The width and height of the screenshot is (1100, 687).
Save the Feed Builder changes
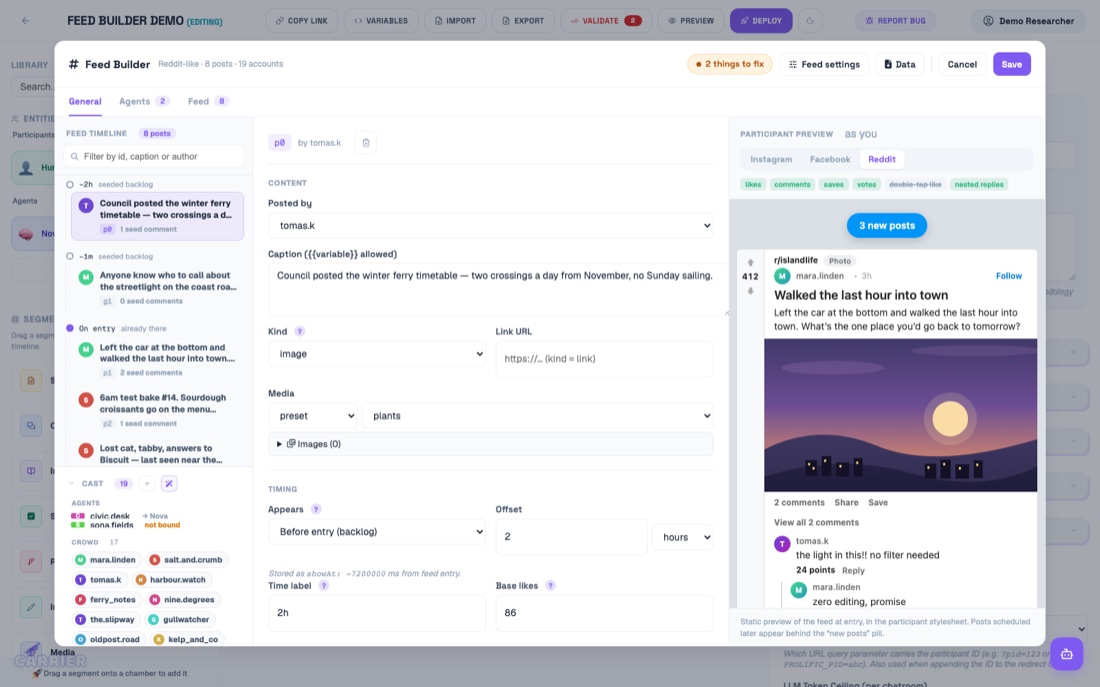tap(1012, 64)
